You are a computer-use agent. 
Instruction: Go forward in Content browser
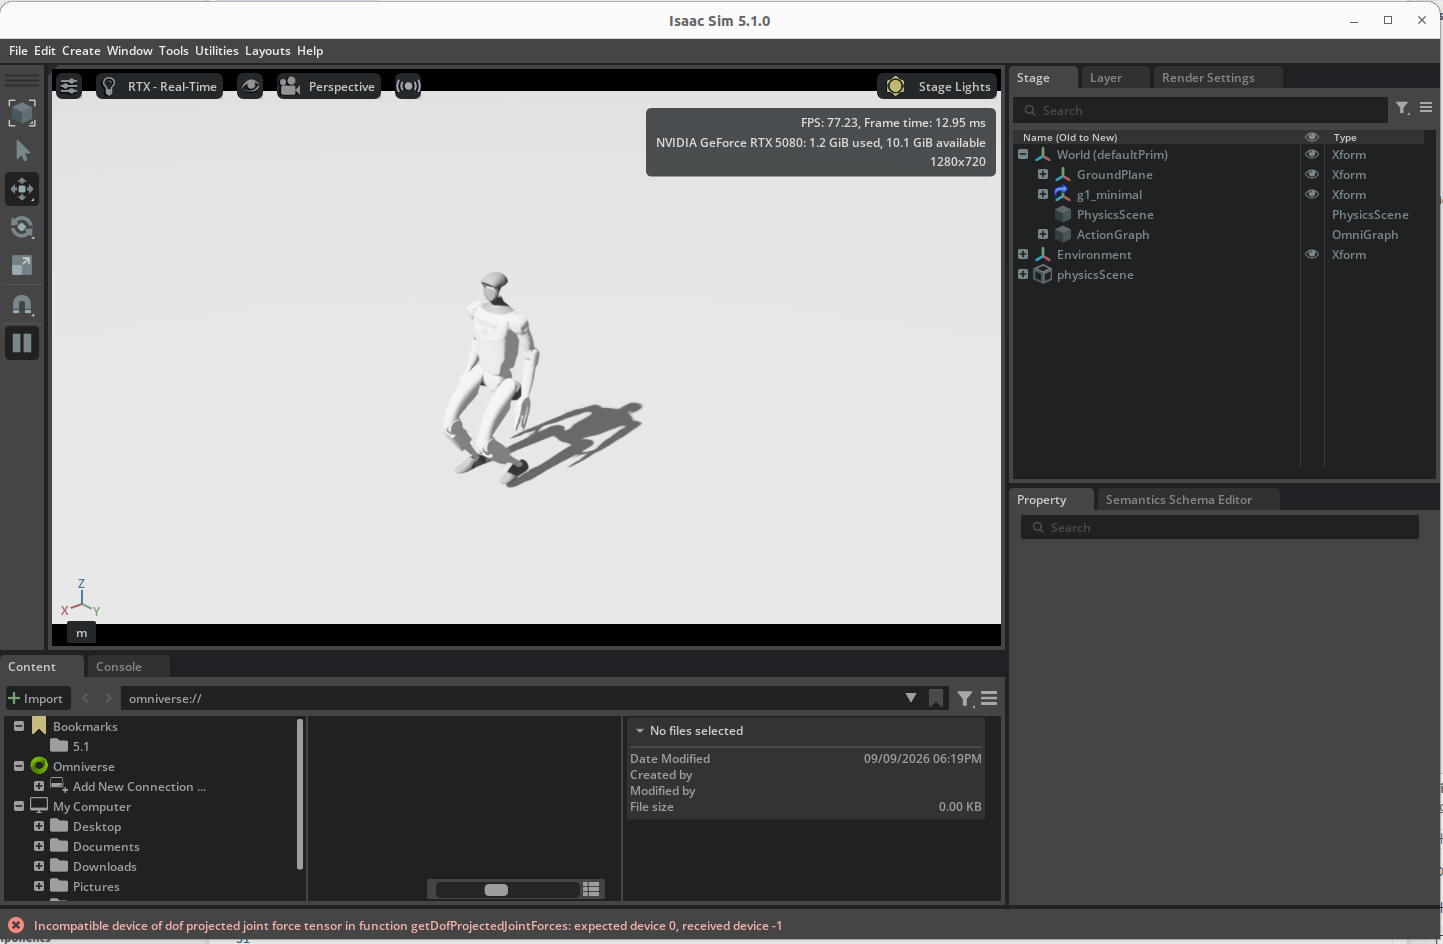click(x=108, y=698)
